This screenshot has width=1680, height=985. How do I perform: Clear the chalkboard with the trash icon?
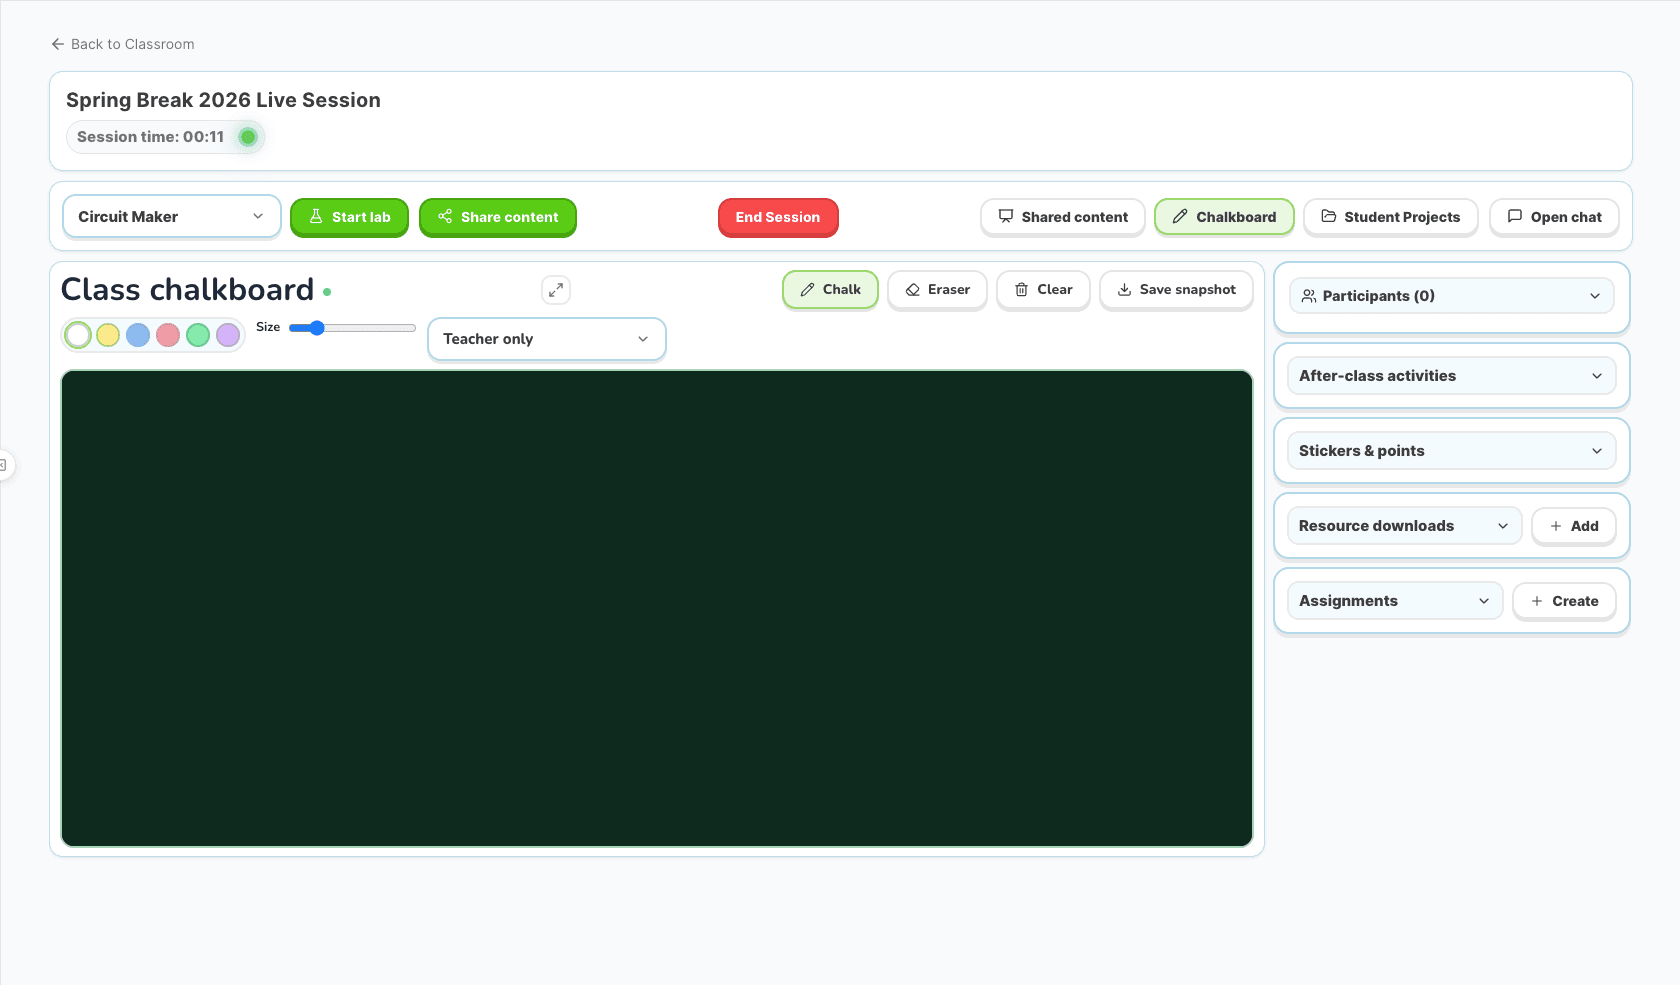pyautogui.click(x=1043, y=289)
